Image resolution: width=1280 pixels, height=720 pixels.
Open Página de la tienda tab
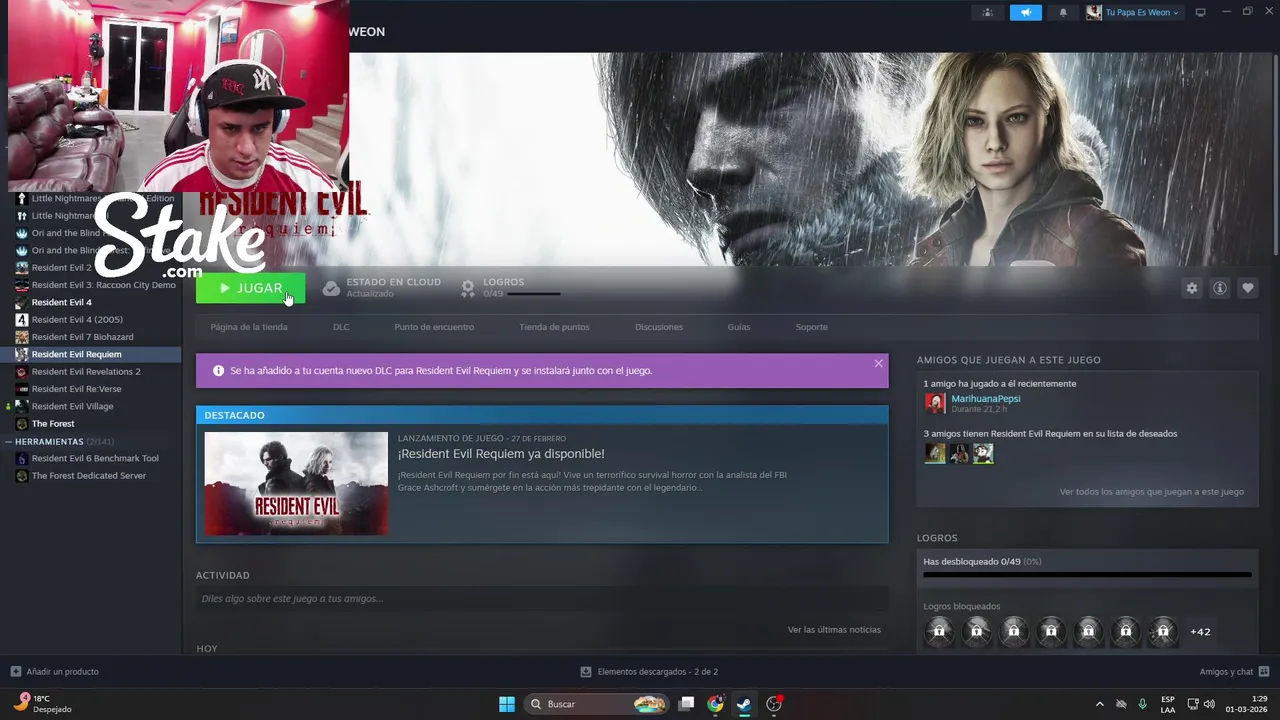coord(249,327)
